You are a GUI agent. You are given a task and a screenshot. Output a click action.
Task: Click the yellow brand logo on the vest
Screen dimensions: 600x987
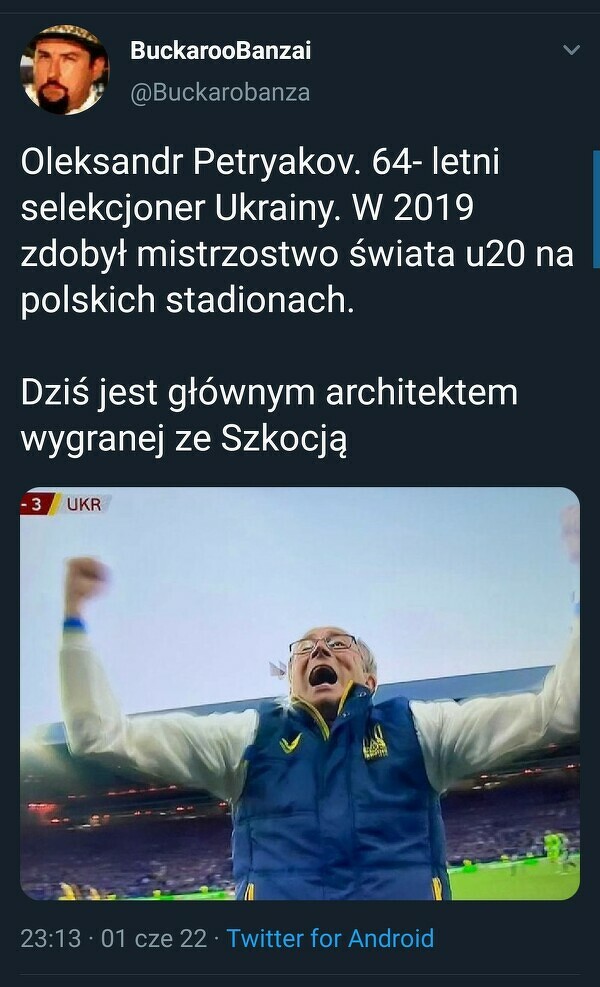(290, 744)
